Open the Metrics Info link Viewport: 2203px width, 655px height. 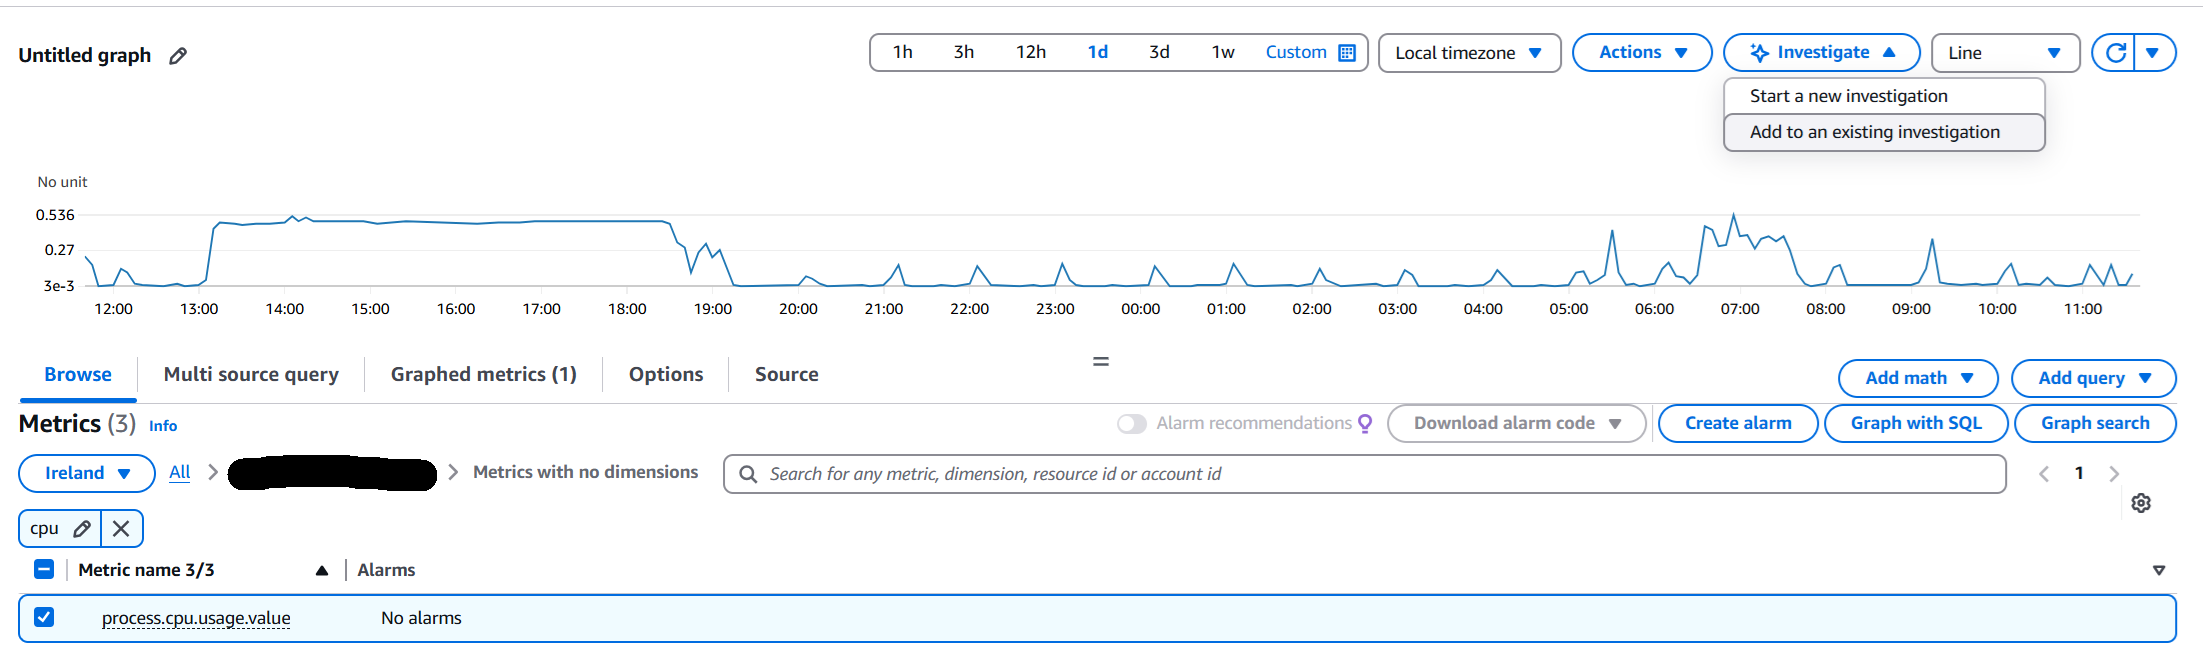163,426
